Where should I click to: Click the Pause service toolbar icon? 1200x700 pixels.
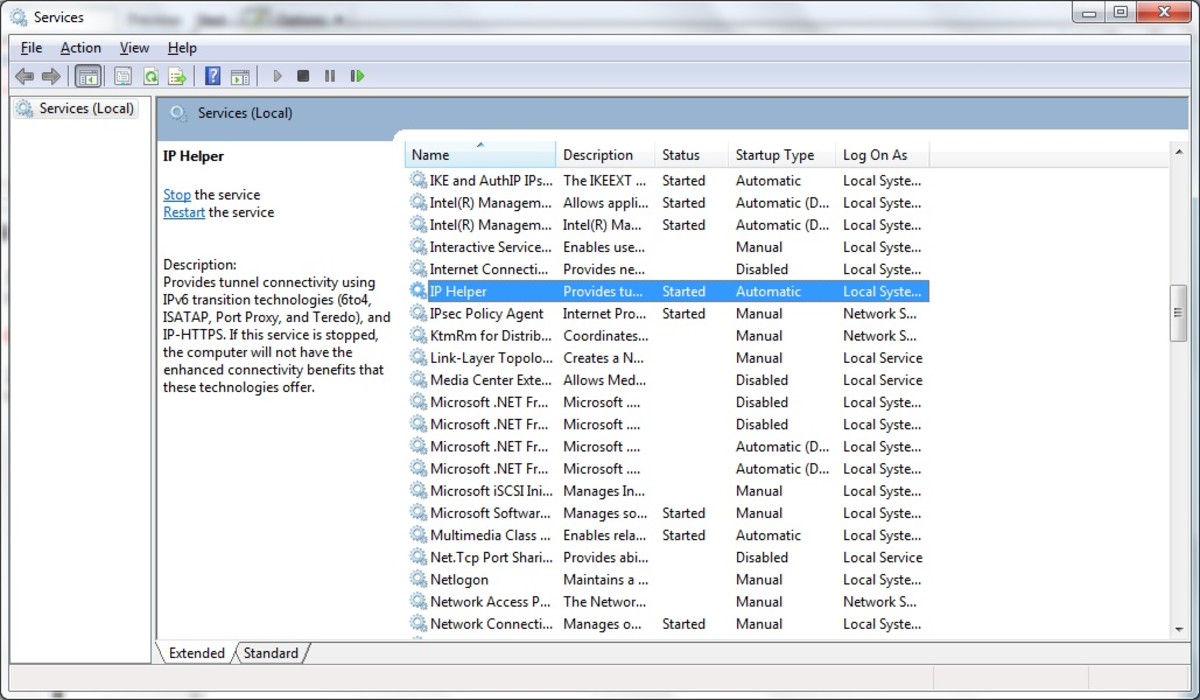pos(330,75)
